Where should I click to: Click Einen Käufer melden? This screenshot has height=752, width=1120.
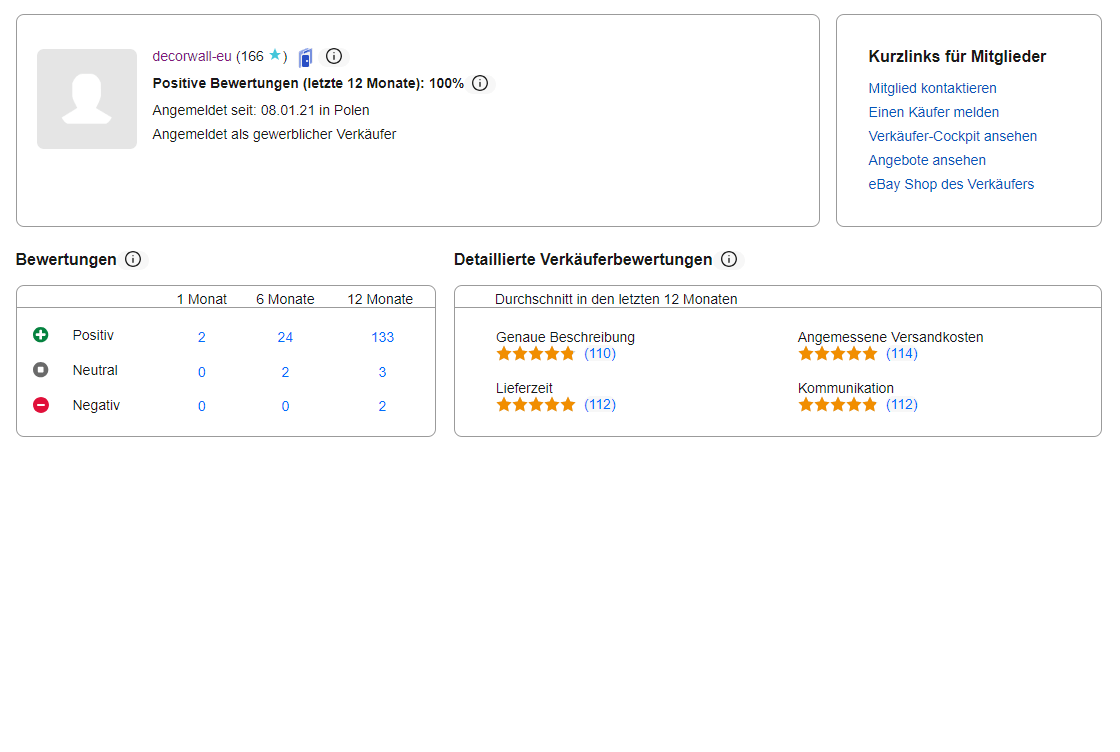coord(933,112)
